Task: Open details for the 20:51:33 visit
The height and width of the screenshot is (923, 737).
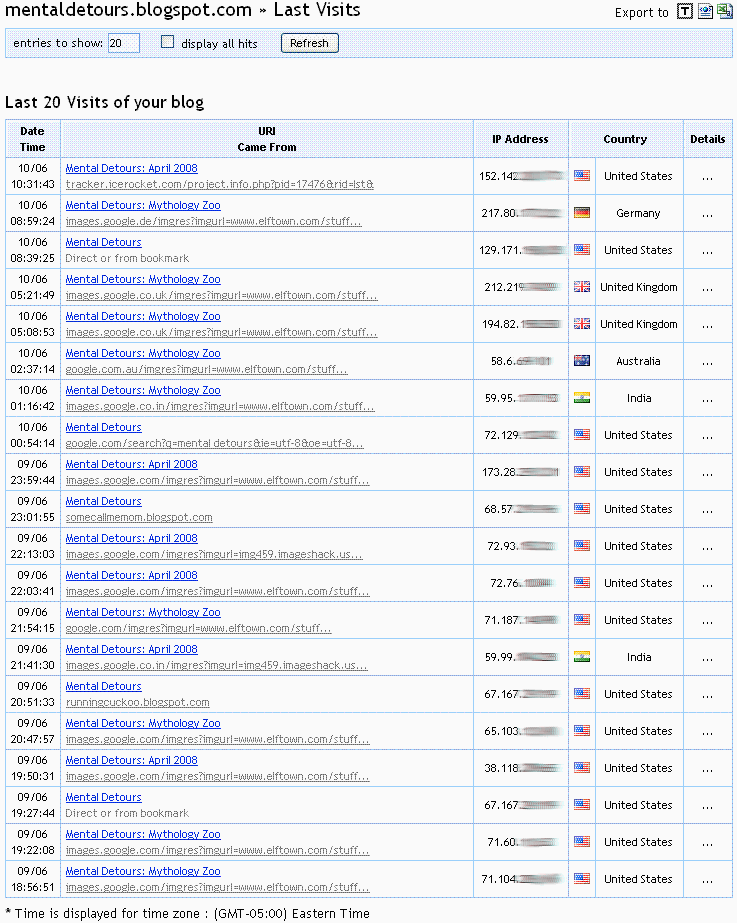Action: pos(708,696)
